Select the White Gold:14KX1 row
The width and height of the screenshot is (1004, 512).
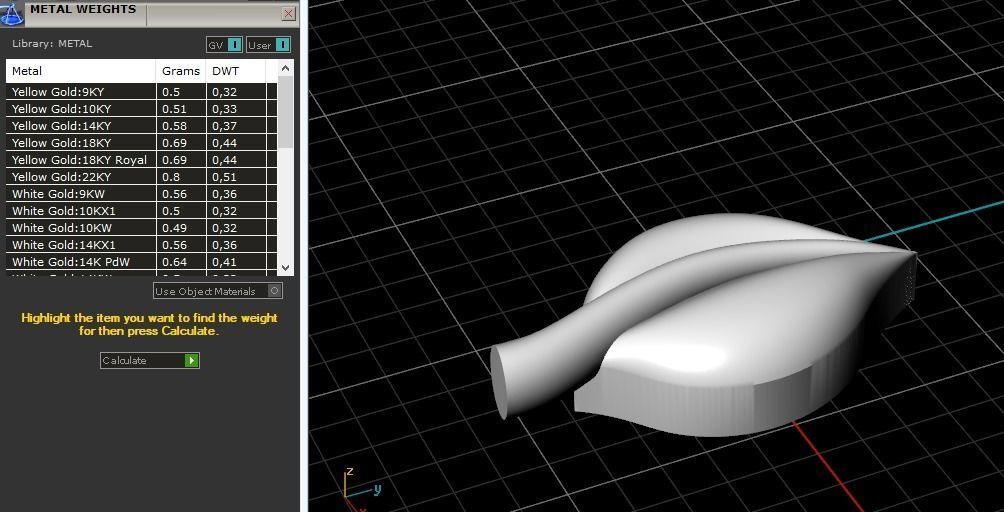[x=142, y=244]
